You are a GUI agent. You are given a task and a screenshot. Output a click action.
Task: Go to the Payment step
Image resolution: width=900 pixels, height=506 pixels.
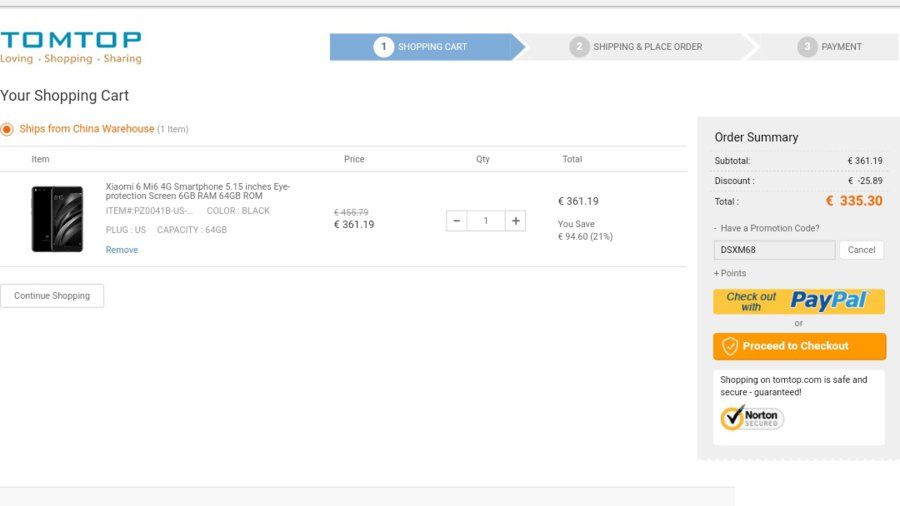coord(829,47)
